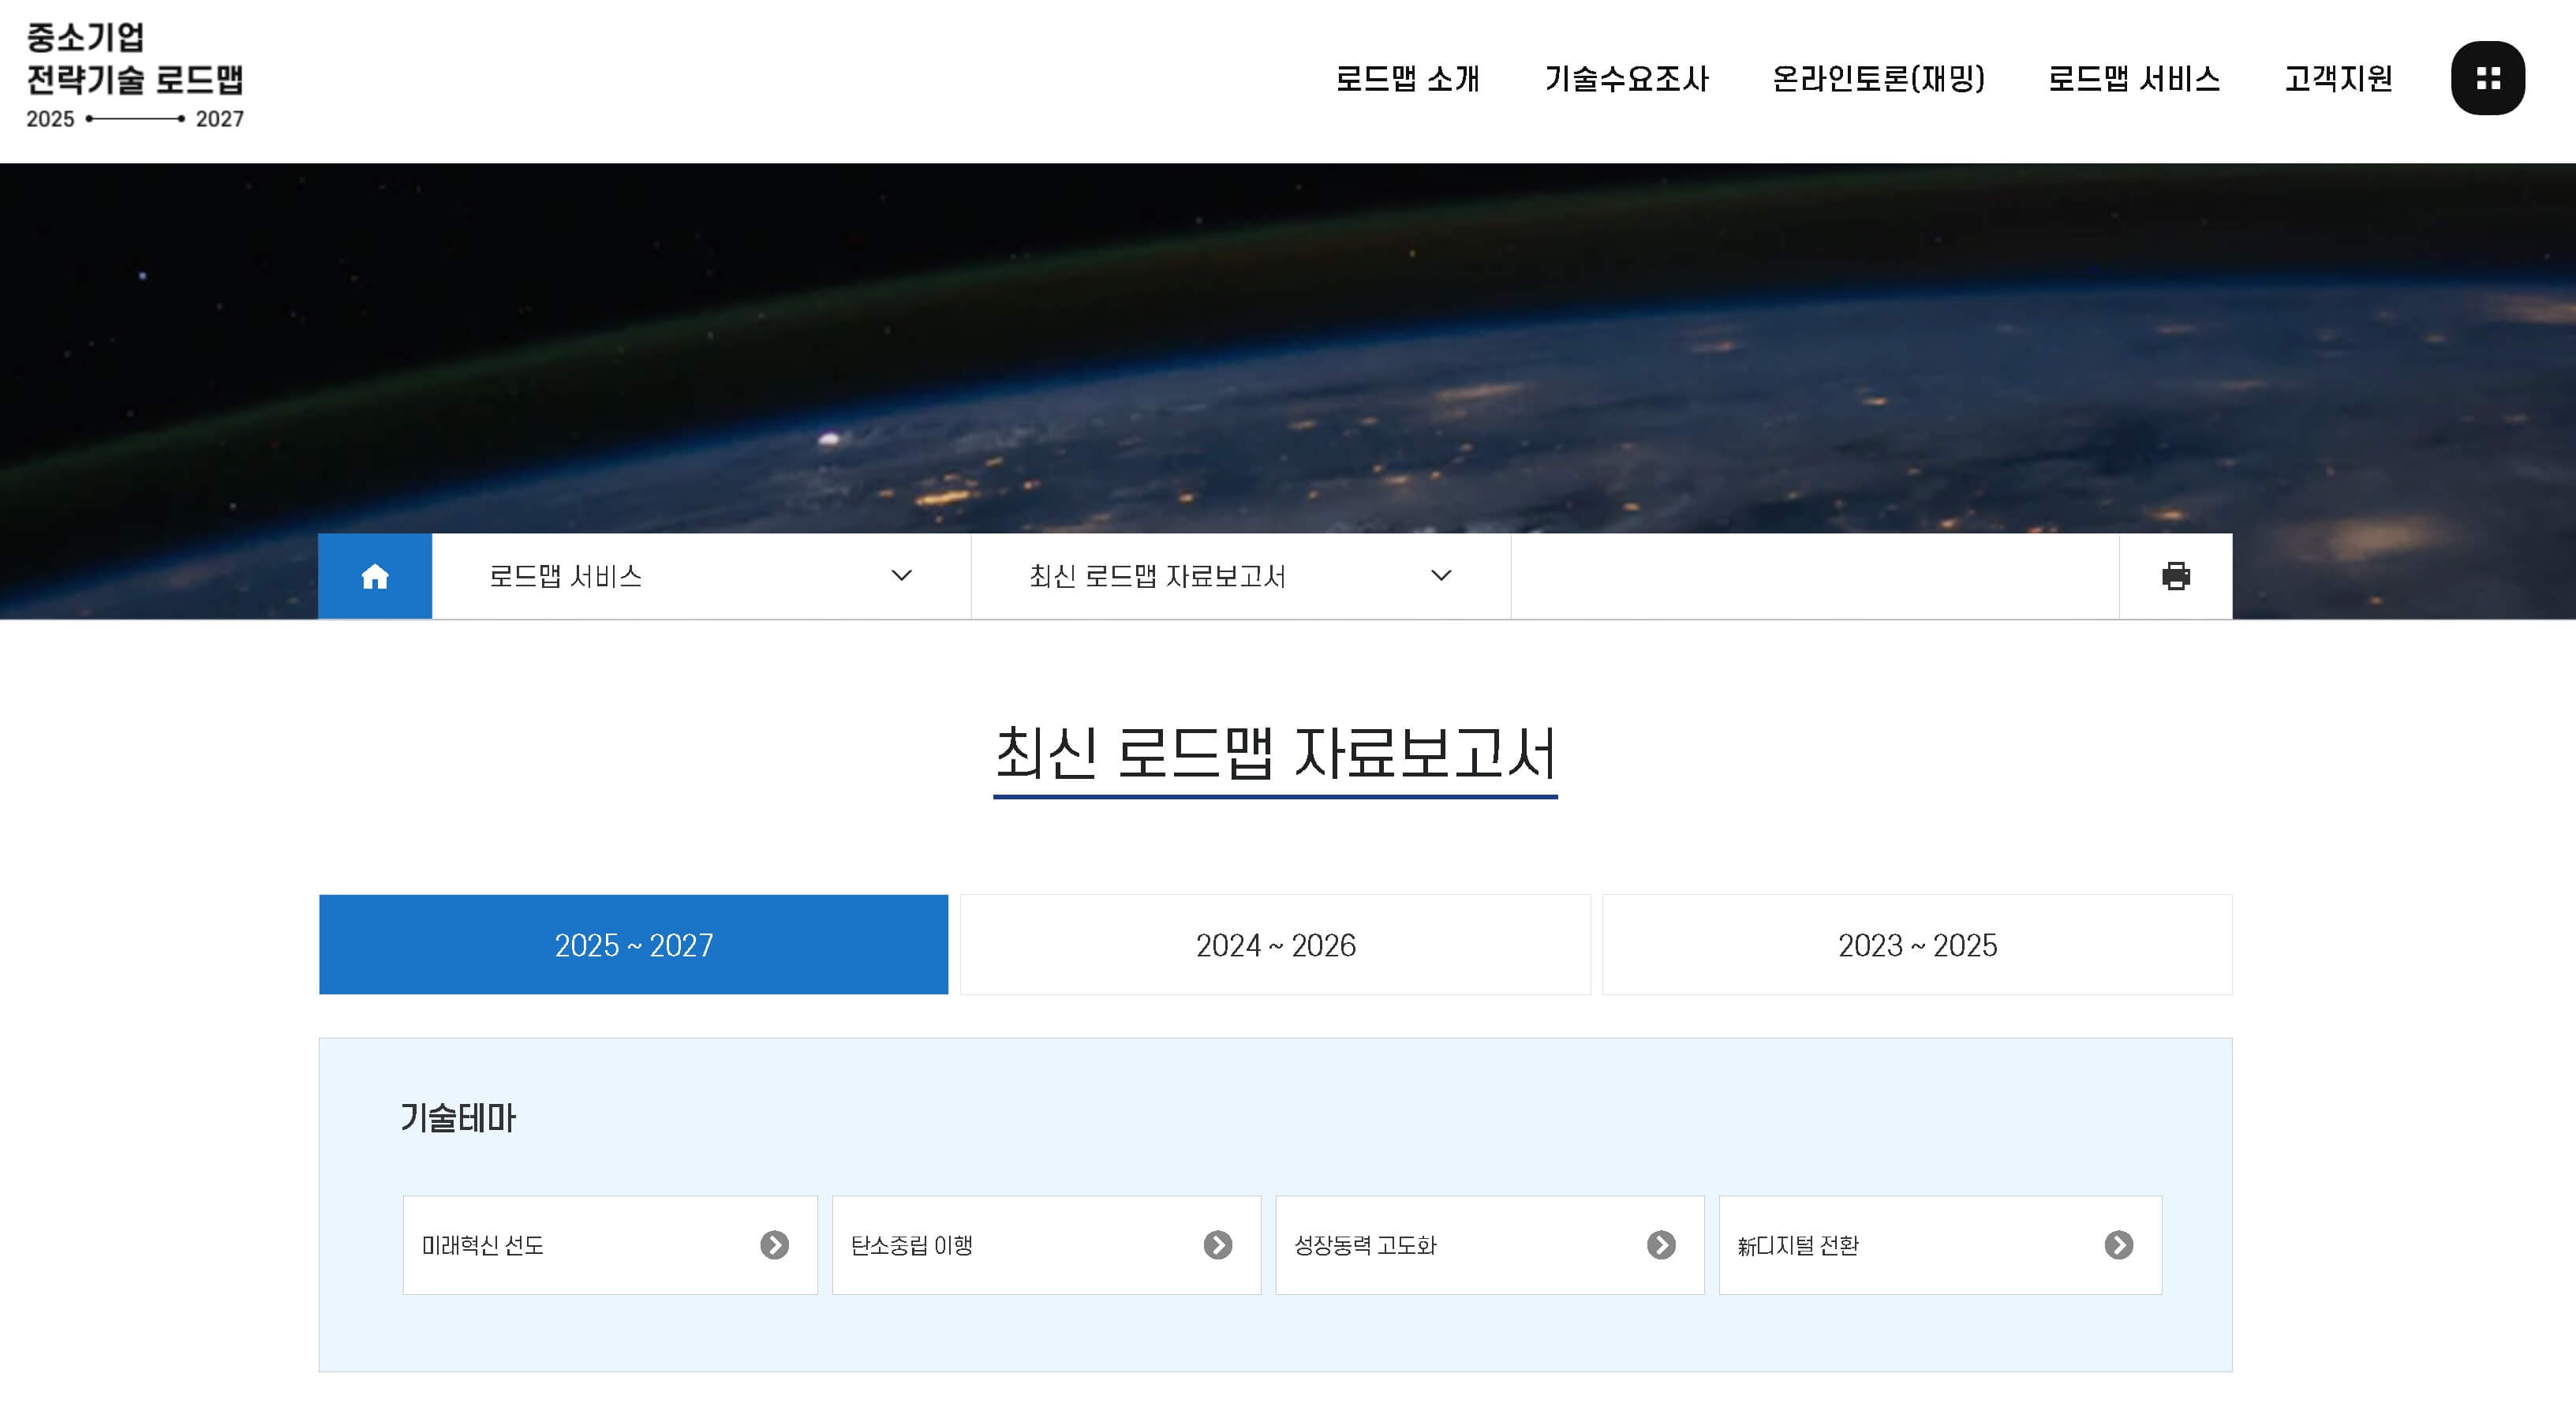This screenshot has width=2576, height=1407.
Task: Click arrow icon on 미래혁신 선도 card
Action: pyautogui.click(x=774, y=1245)
